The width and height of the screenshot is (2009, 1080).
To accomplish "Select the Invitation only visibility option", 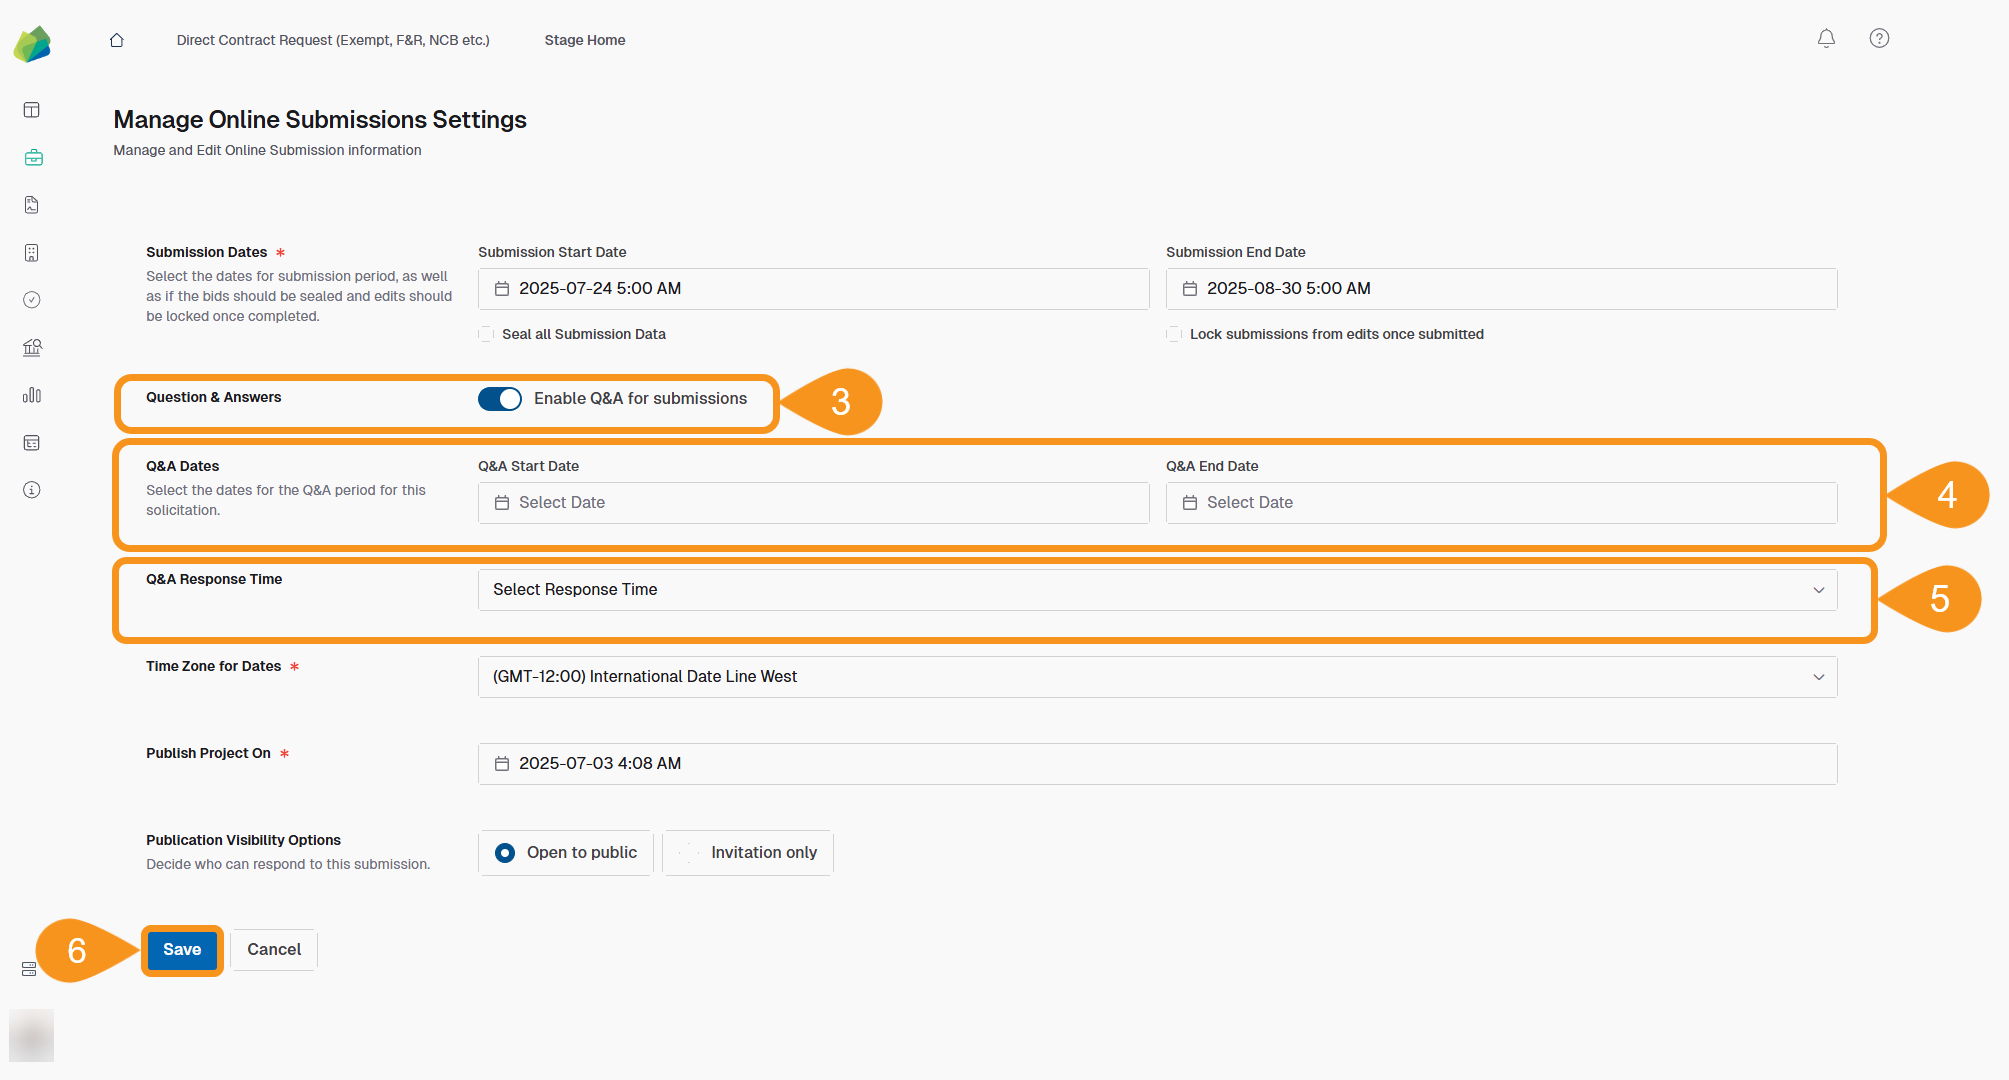I will pos(747,852).
